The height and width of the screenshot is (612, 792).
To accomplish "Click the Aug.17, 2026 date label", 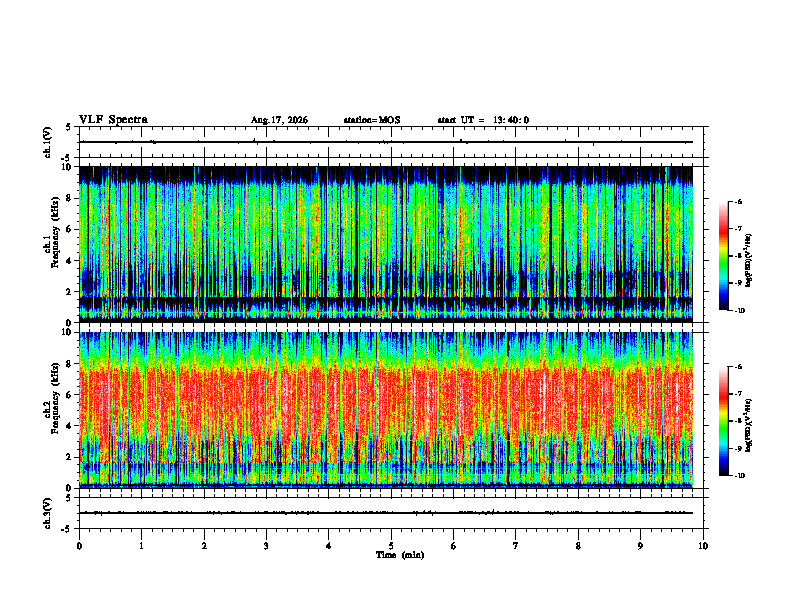I will pos(279,120).
